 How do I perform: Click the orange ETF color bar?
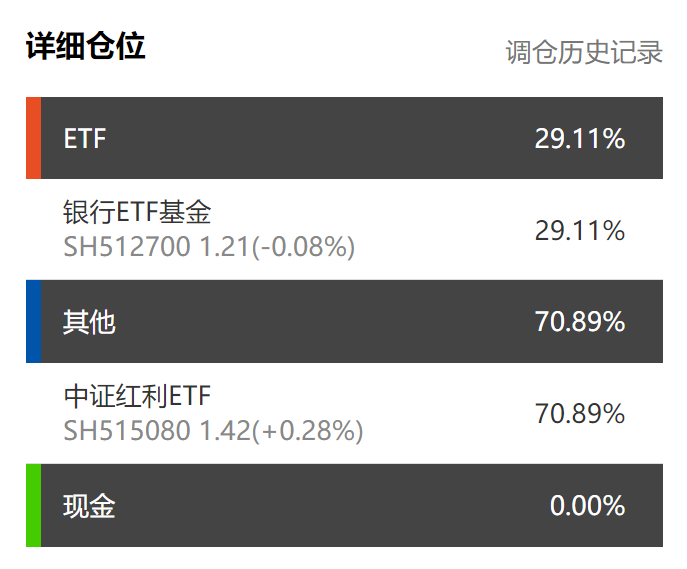[x=33, y=138]
